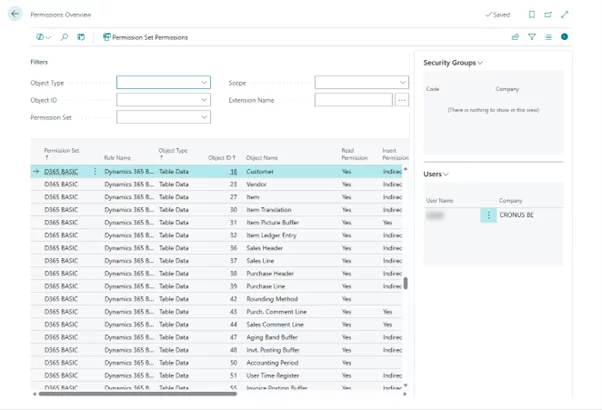Click inside the Extension Name input field
The image size is (602, 410).
point(353,100)
